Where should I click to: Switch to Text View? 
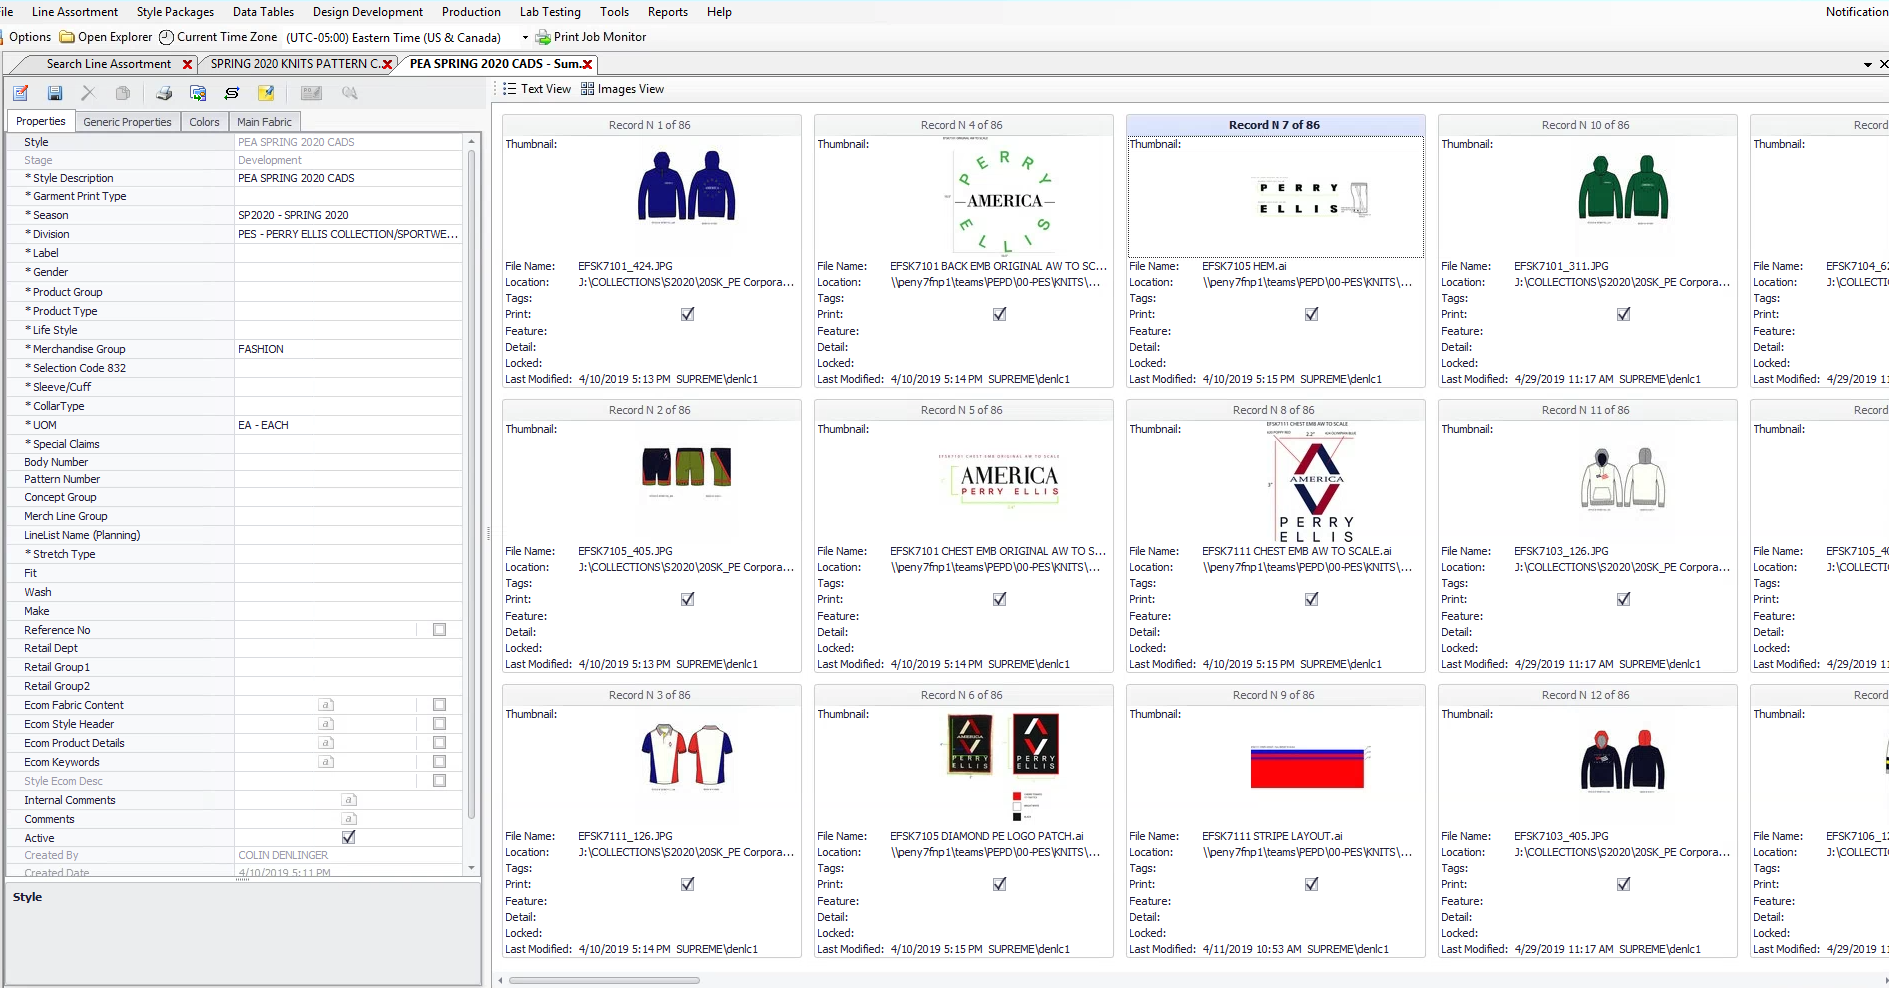[x=538, y=89]
